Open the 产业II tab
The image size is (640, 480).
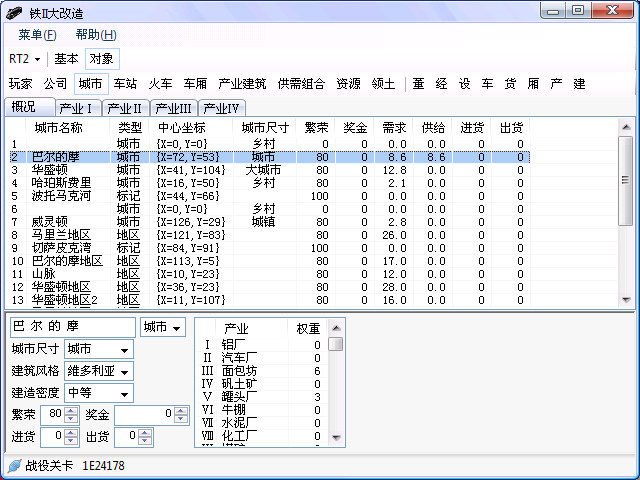[126, 108]
